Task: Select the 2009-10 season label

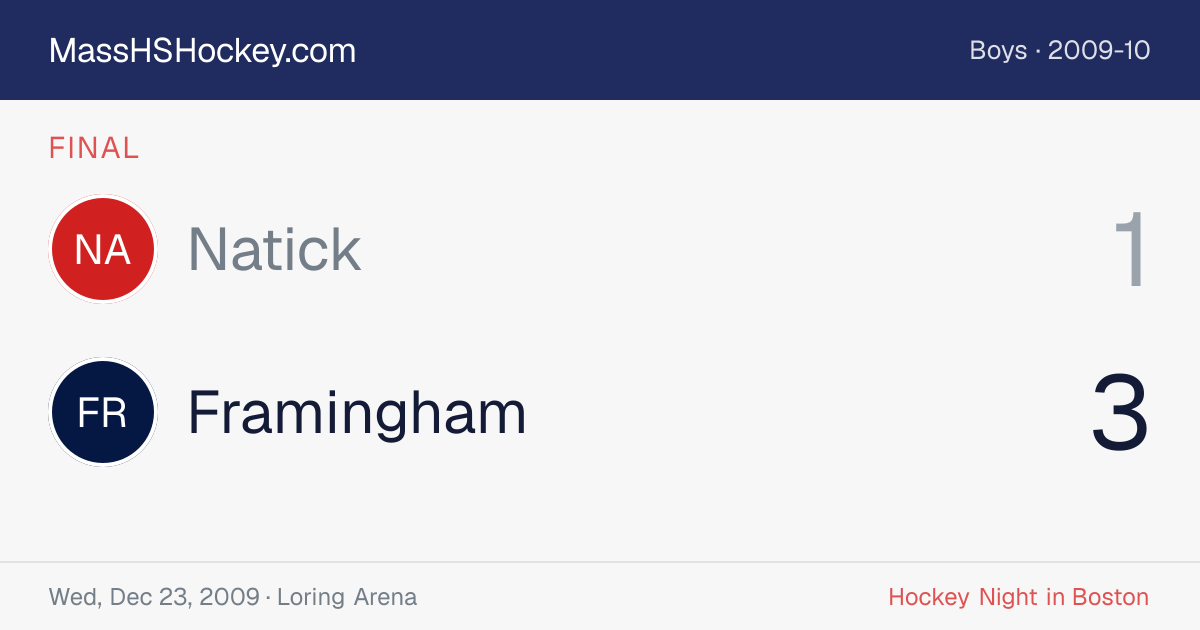Action: [x=1099, y=51]
